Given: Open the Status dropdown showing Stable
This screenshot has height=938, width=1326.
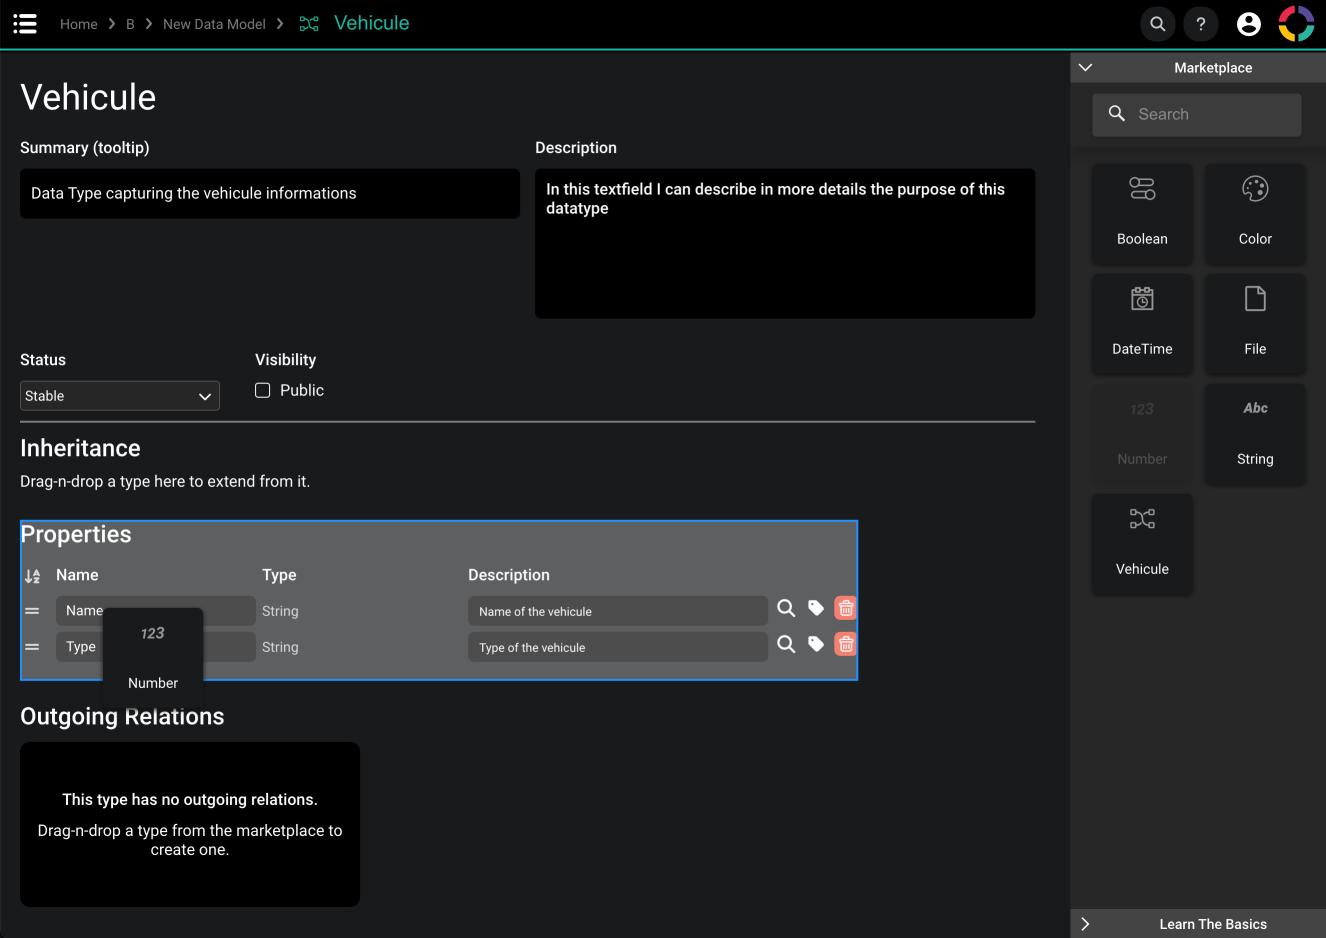Looking at the screenshot, I should (120, 396).
